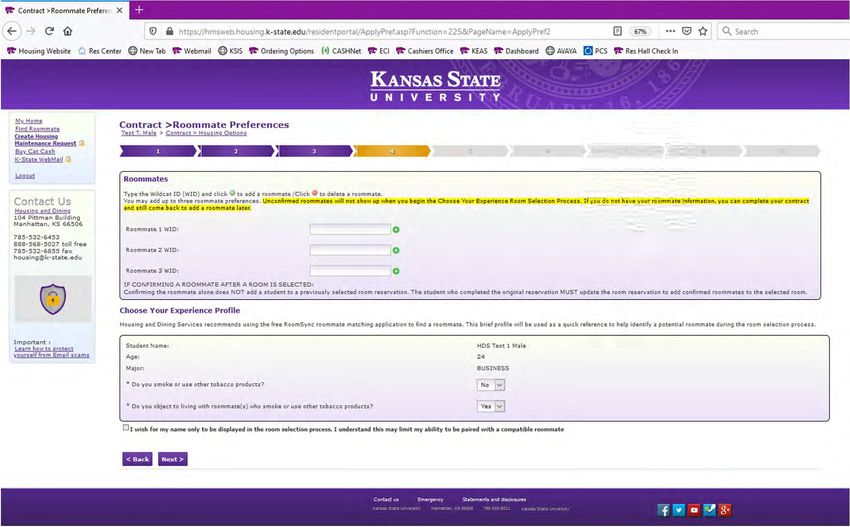Open the Res Hall Check In bookmark
850x527 pixels.
coord(646,51)
